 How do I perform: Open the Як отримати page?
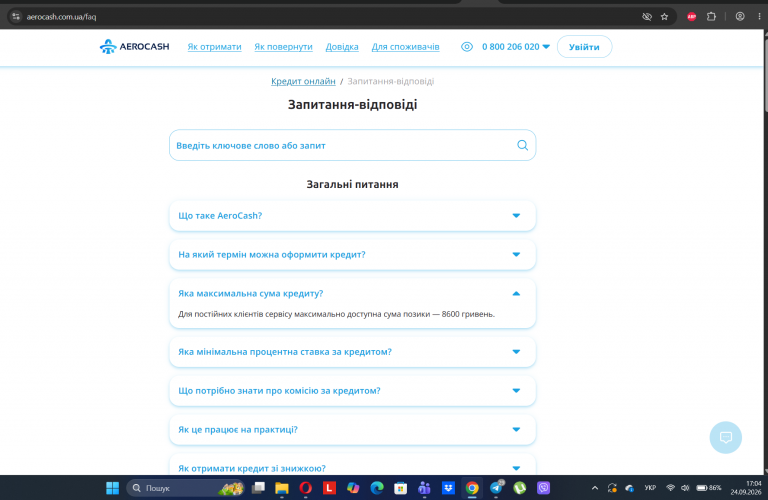coord(214,47)
